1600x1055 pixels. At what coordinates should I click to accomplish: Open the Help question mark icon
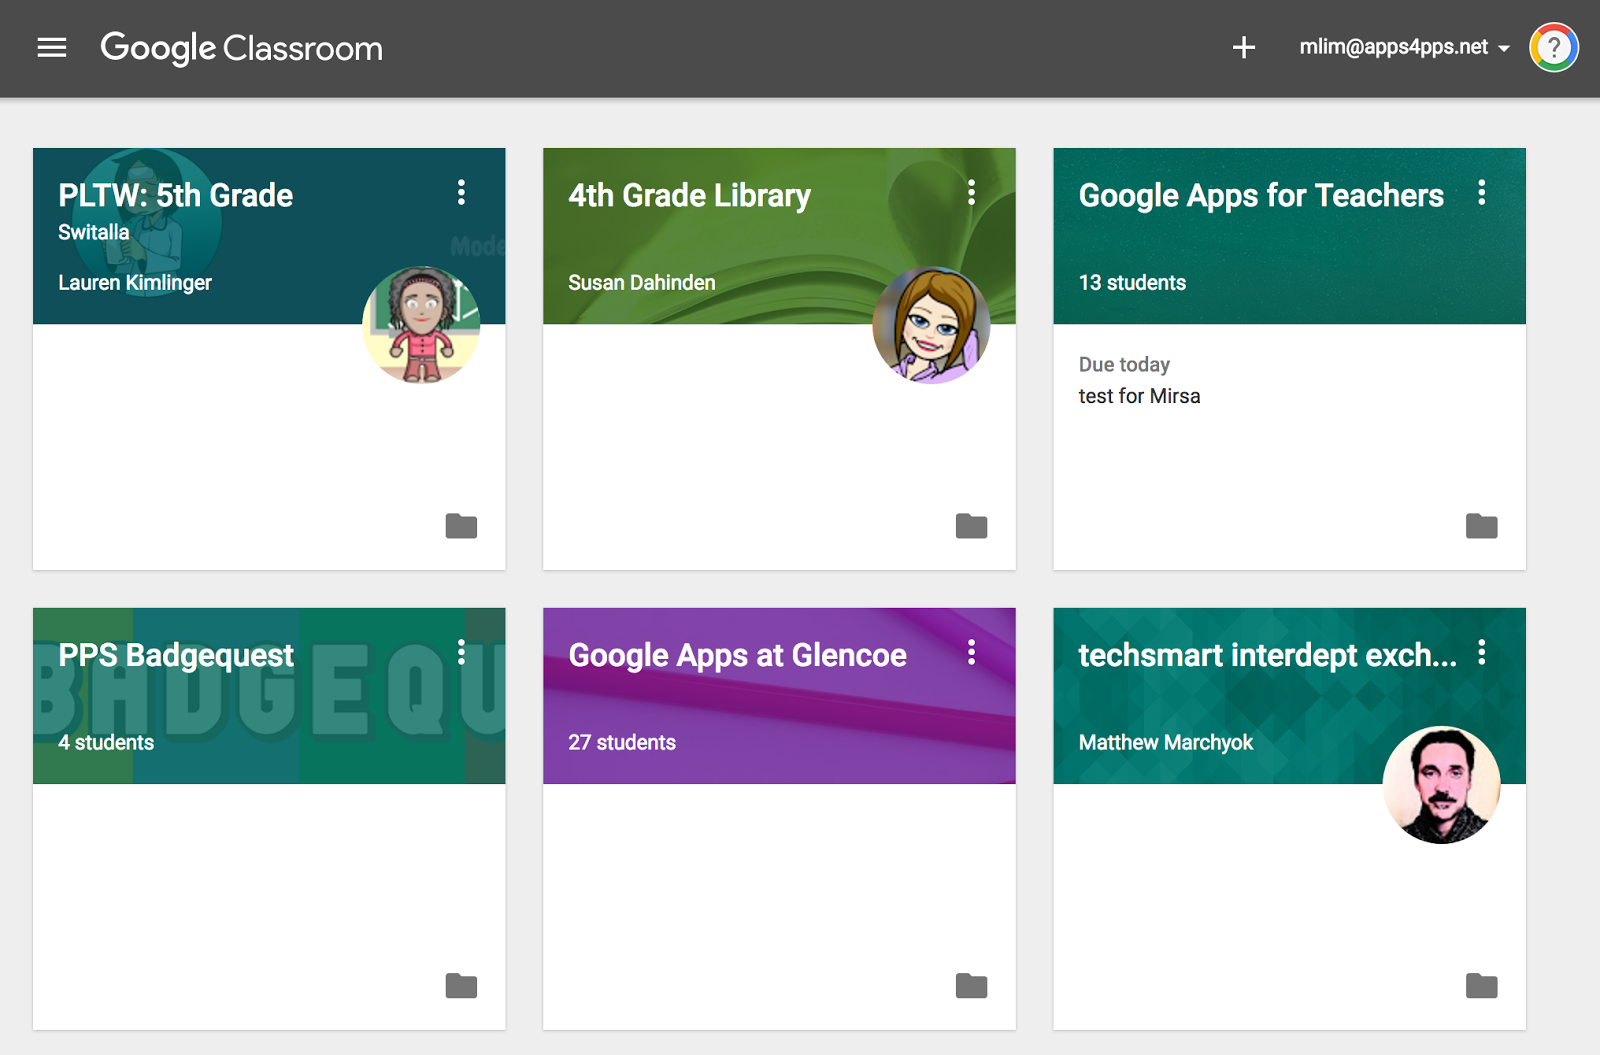tap(1551, 47)
